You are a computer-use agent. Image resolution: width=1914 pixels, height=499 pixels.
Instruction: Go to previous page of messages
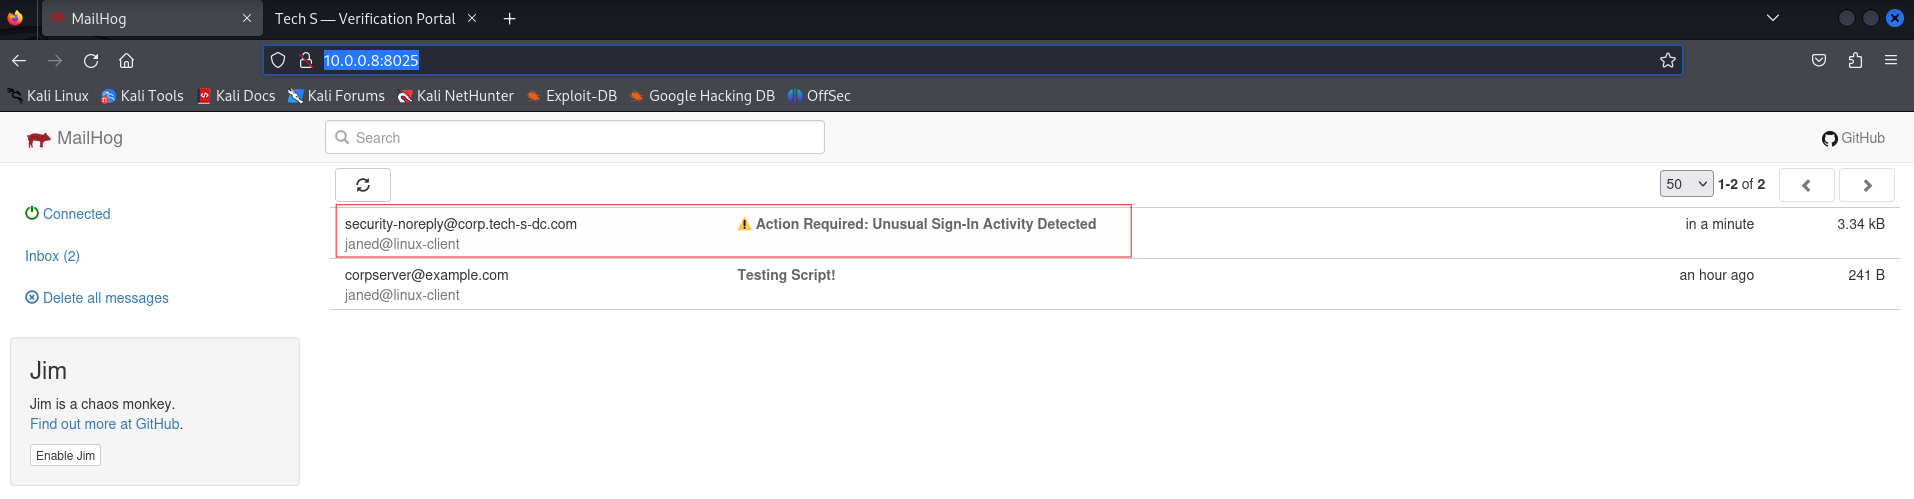pos(1806,185)
